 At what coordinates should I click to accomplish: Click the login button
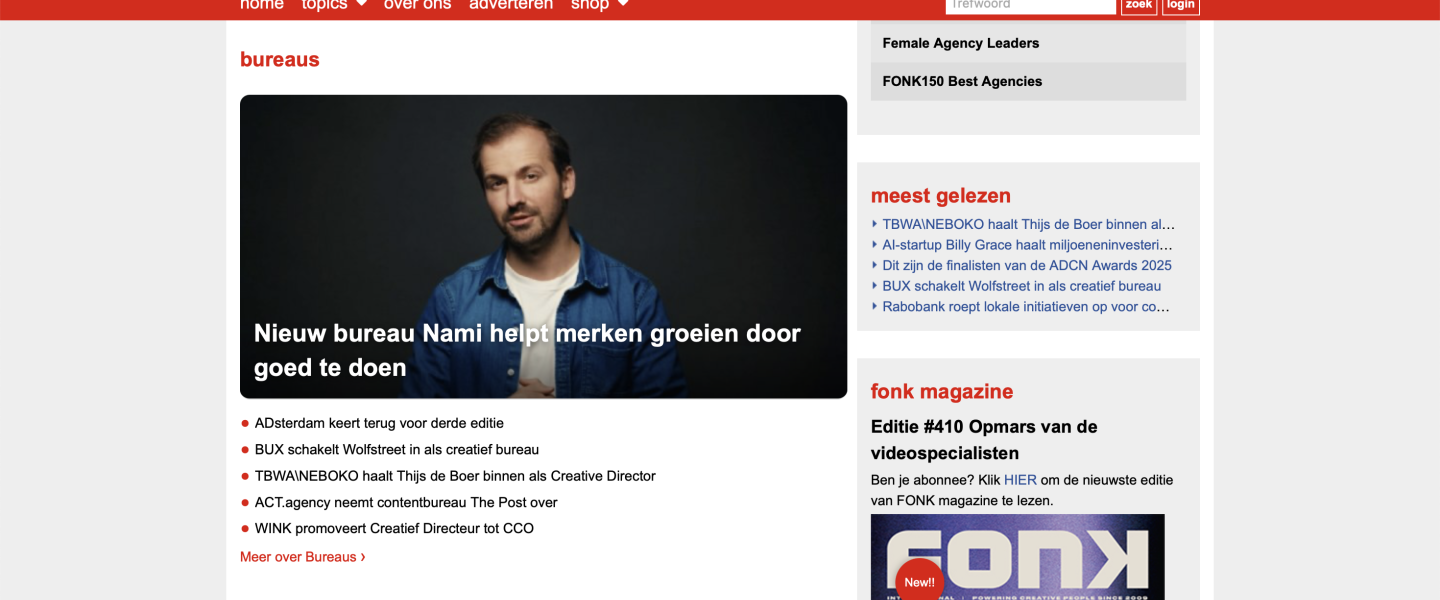[1181, 6]
